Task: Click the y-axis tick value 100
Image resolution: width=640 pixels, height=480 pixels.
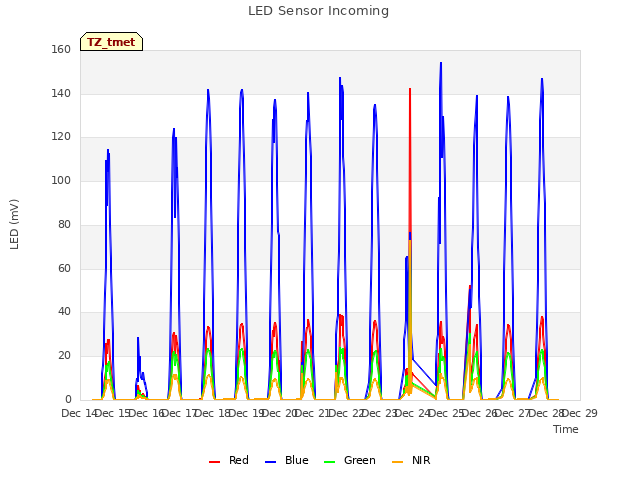Action: (61, 180)
